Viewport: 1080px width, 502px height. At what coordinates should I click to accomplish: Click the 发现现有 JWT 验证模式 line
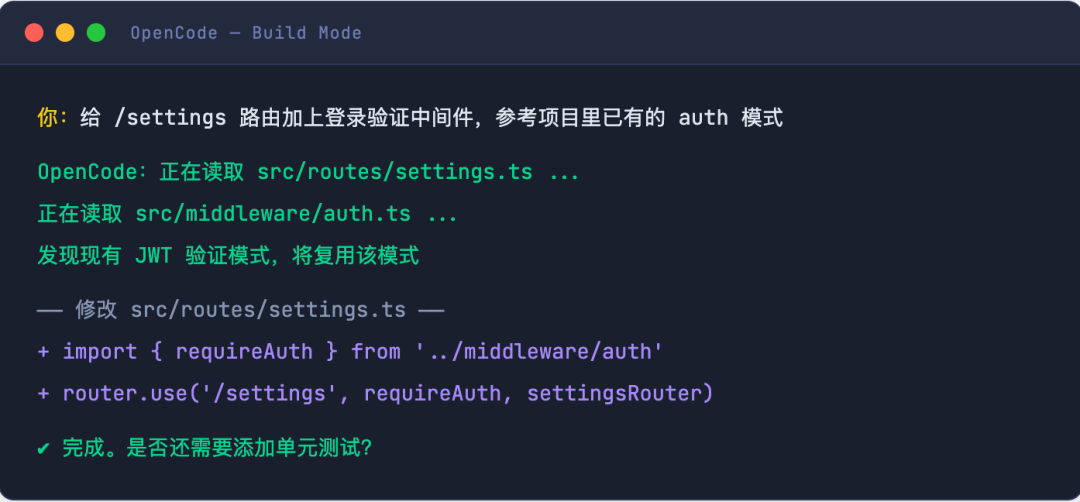tap(228, 256)
